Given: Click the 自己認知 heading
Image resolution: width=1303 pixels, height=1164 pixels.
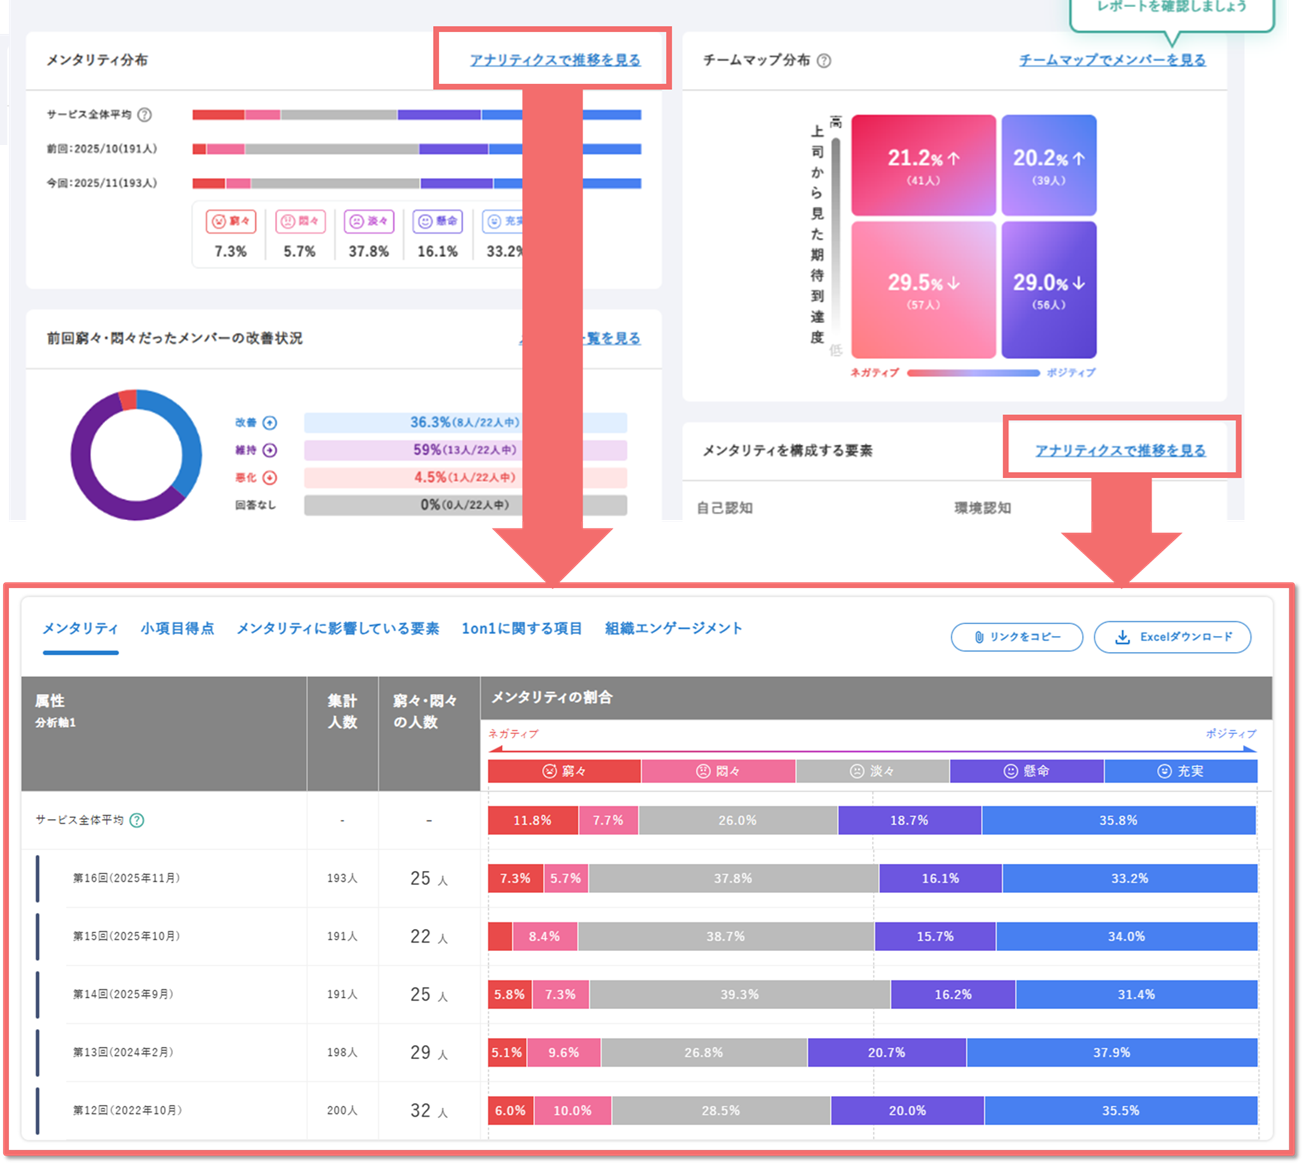Looking at the screenshot, I should click(x=725, y=508).
